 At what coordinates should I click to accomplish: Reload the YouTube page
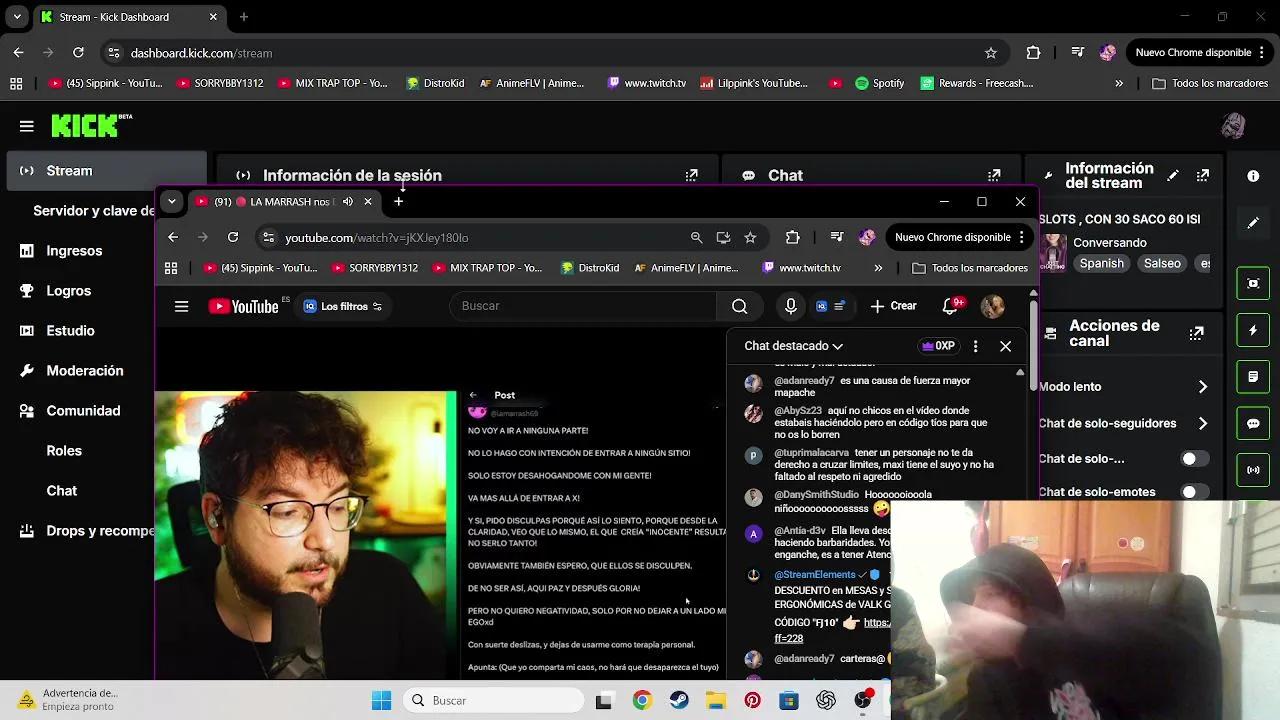tap(233, 237)
